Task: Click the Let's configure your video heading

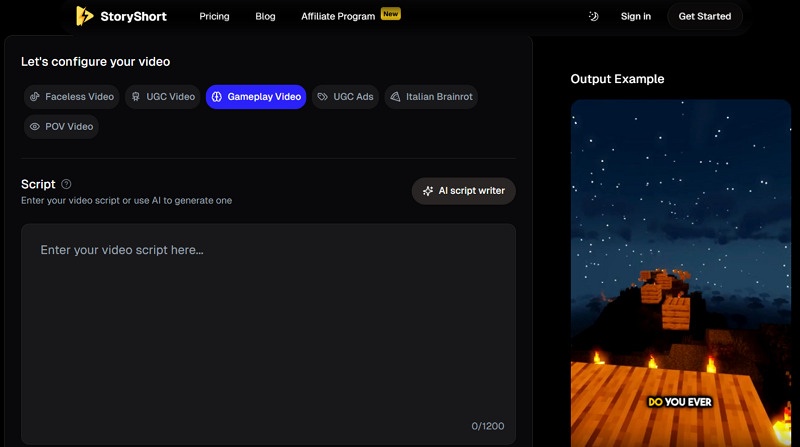Action: (95, 62)
